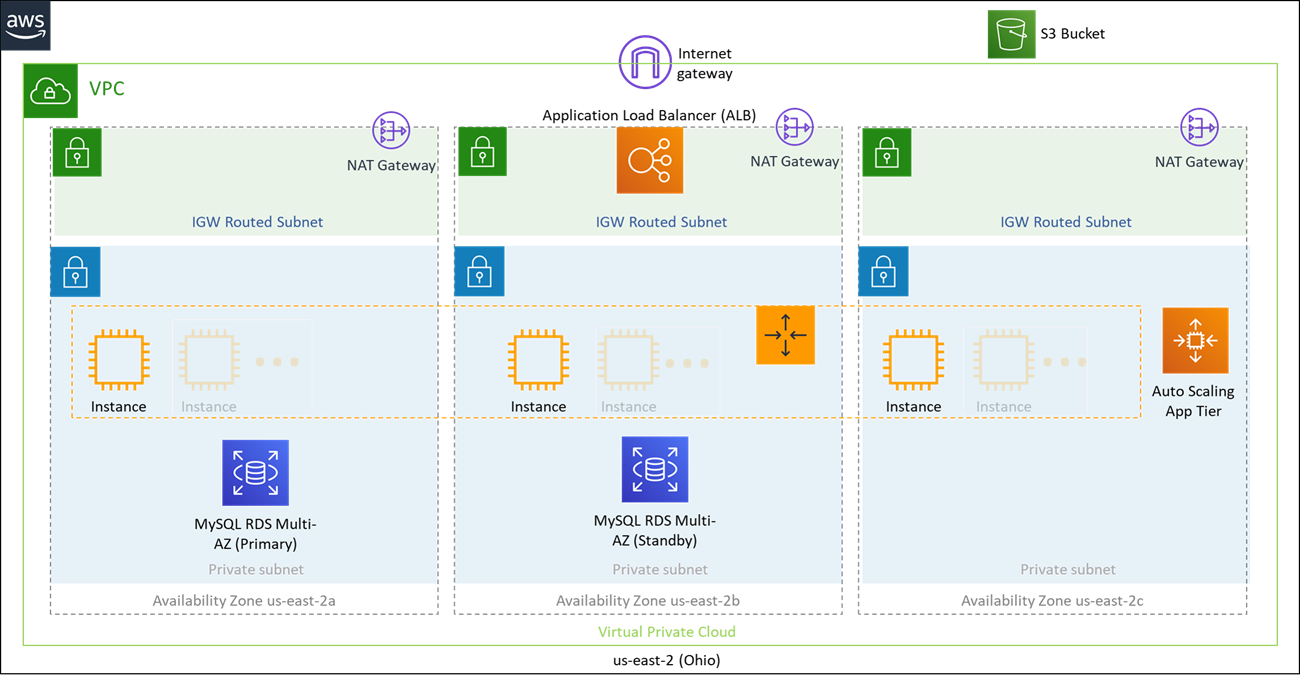Click orange four-arrows scaling icon in us-east-2b
Screen dimensions: 1300x680
pyautogui.click(x=786, y=335)
